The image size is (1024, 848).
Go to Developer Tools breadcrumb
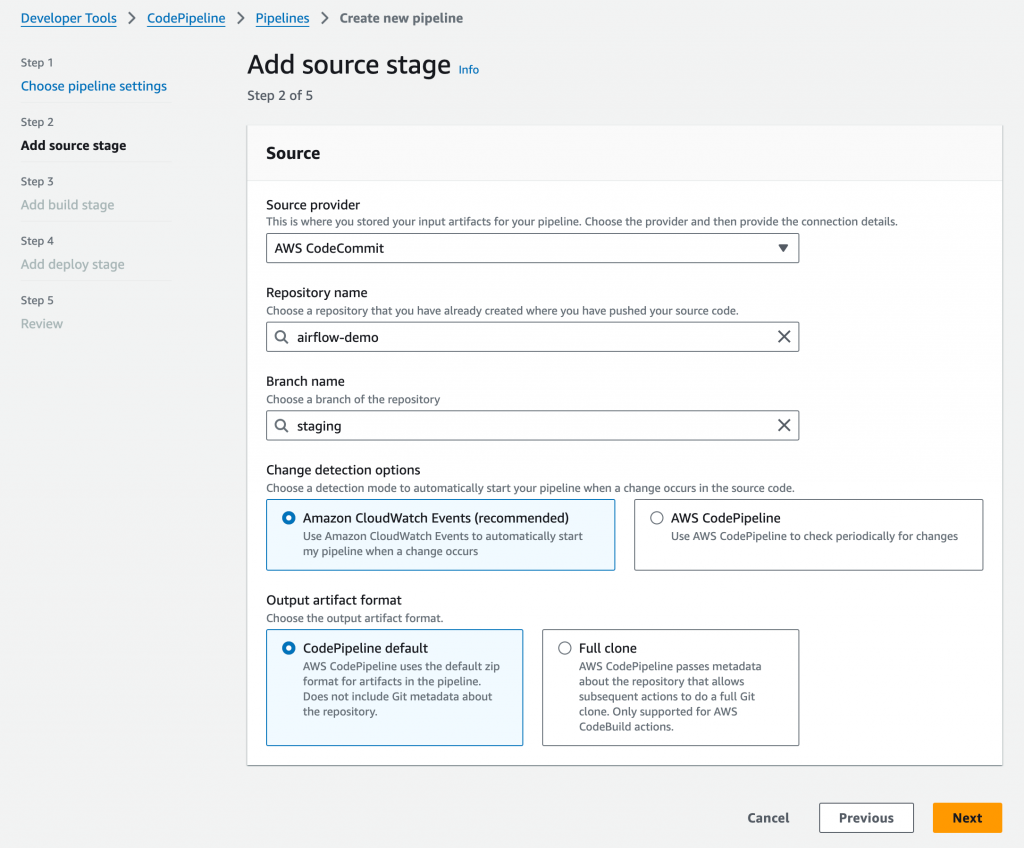tap(68, 18)
